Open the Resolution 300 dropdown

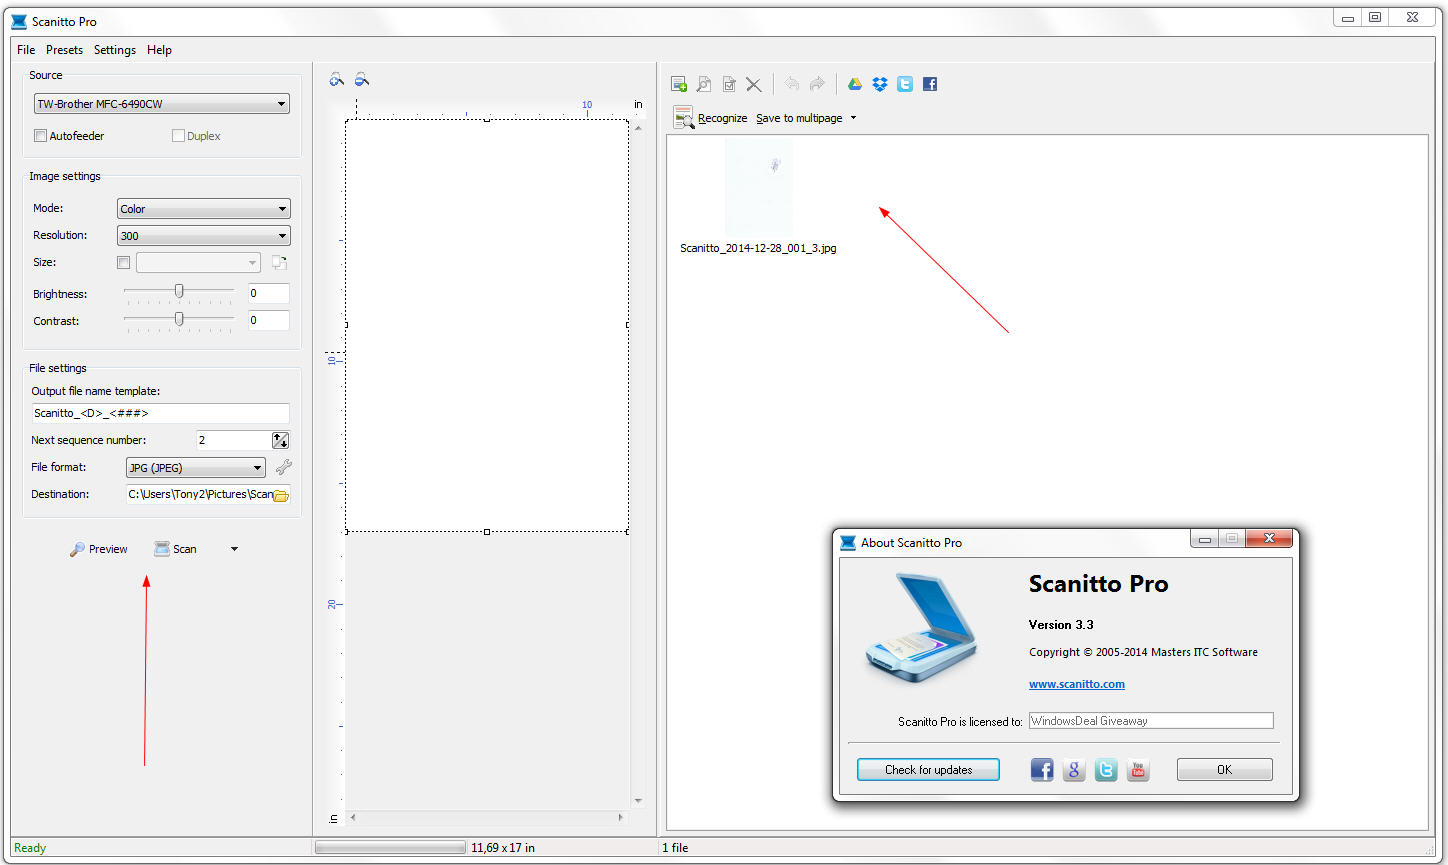click(203, 236)
